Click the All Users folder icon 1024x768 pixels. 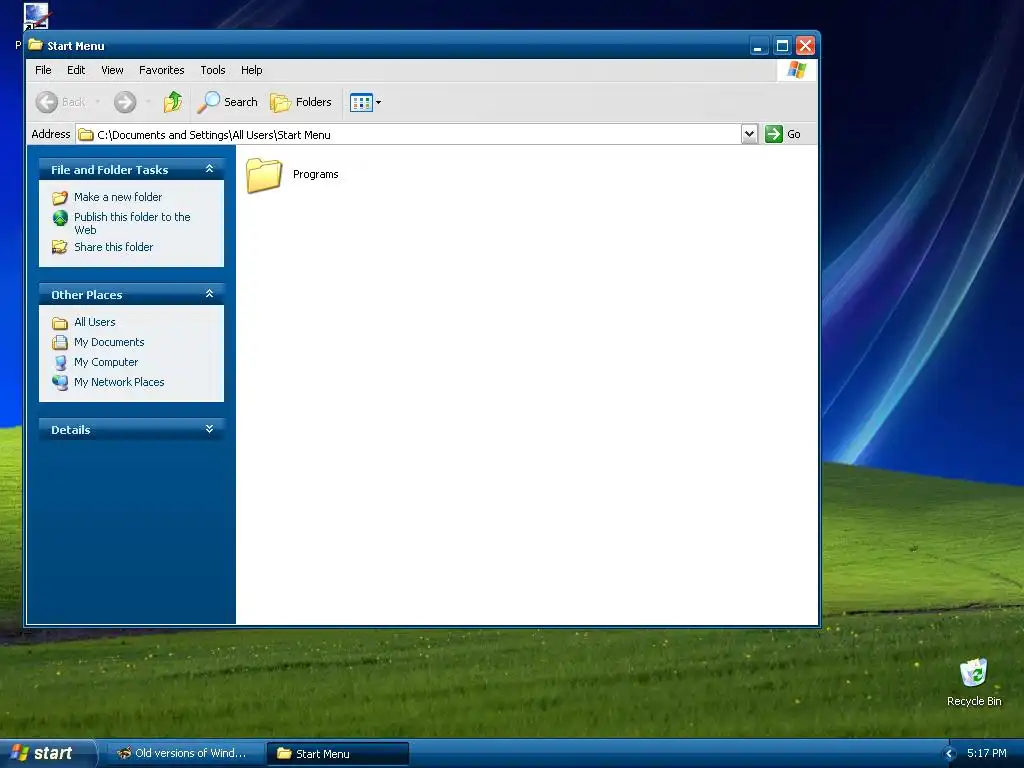click(60, 323)
